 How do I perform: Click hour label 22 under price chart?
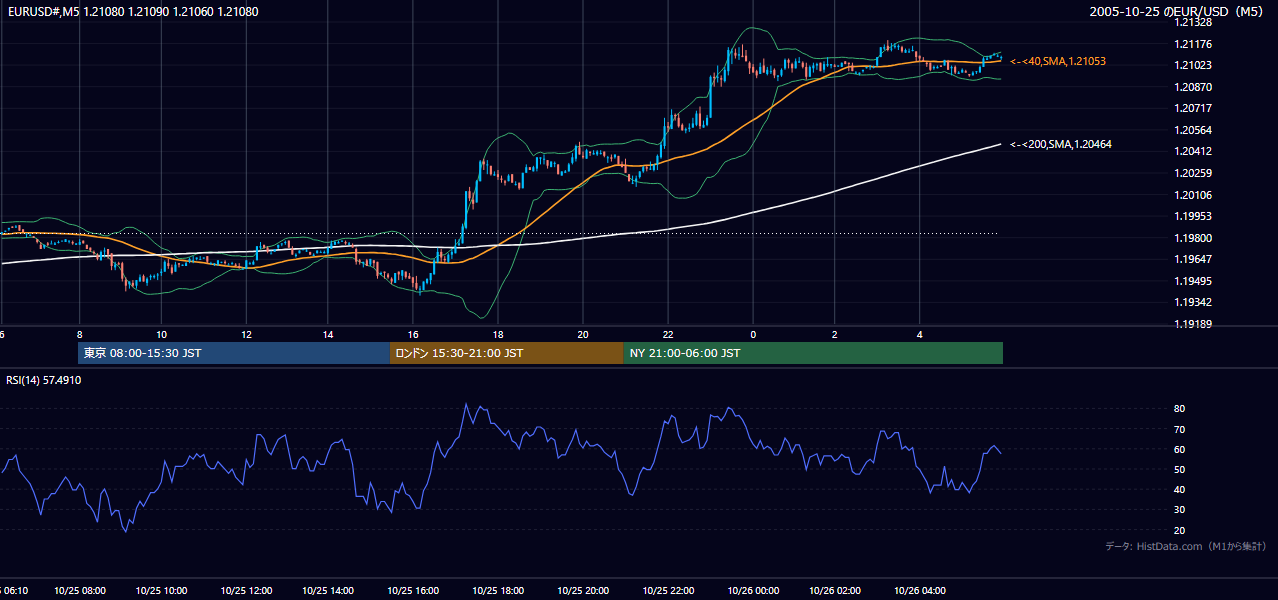(668, 334)
